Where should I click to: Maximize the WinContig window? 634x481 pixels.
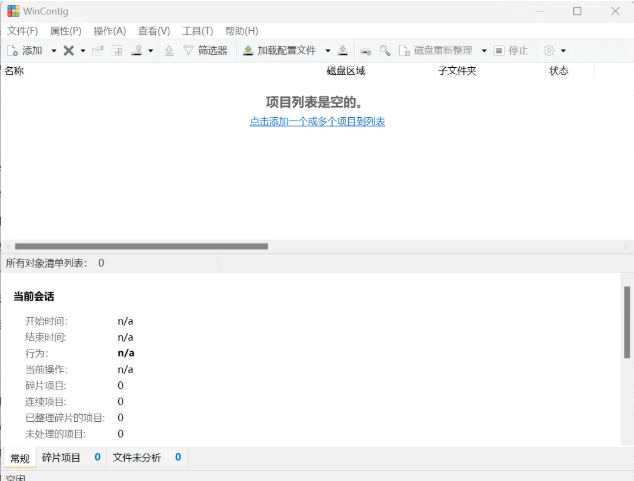[x=577, y=11]
